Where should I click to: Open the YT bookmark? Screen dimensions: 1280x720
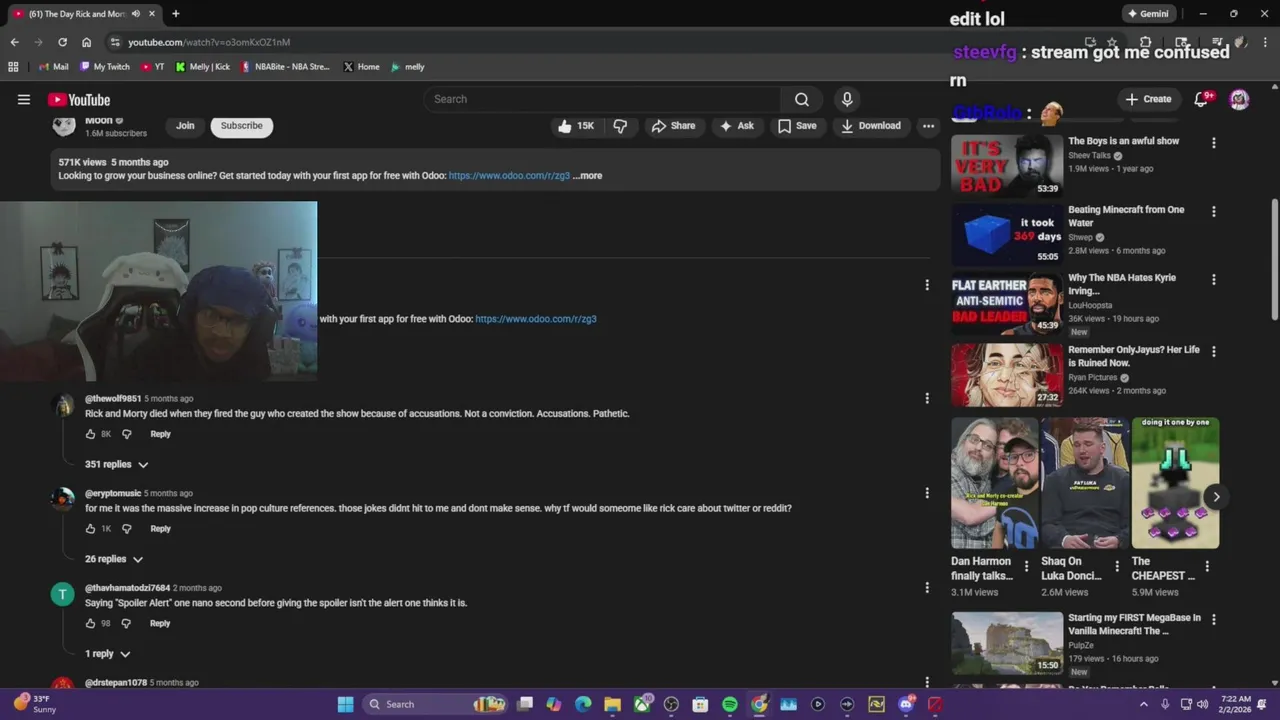[x=153, y=67]
